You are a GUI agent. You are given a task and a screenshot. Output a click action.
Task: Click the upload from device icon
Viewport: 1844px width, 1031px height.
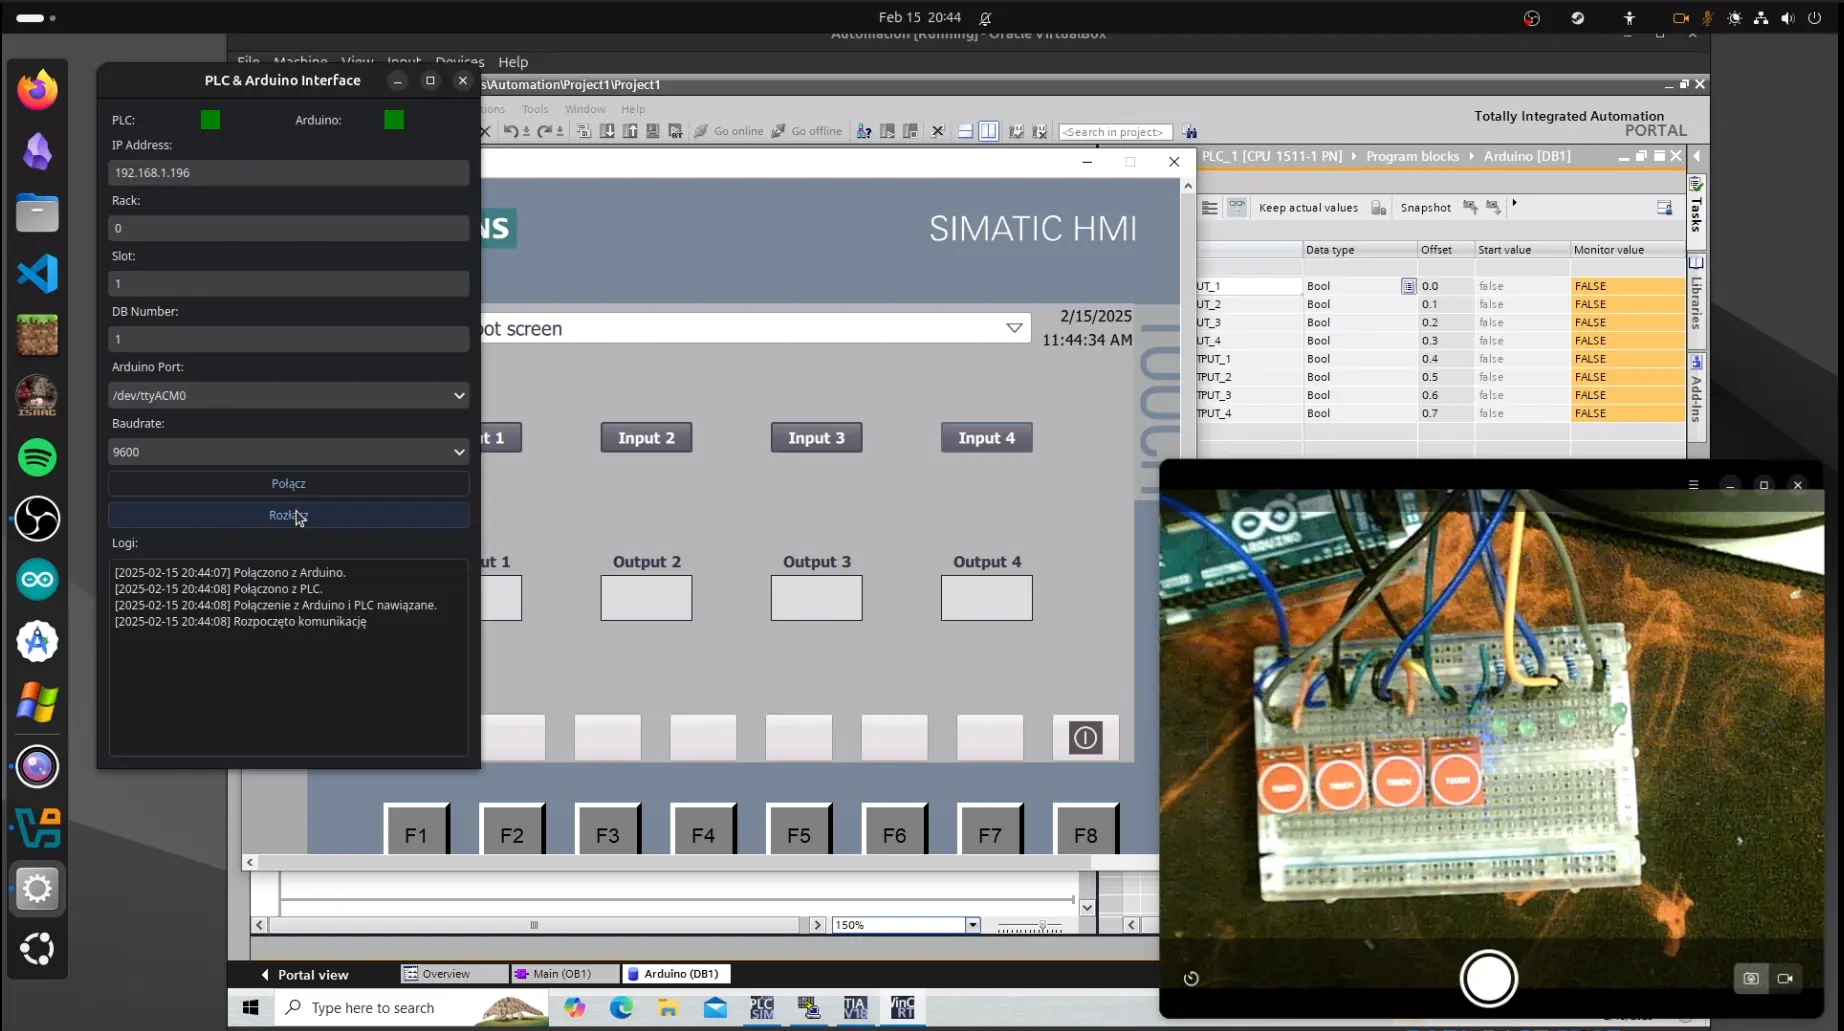coord(630,131)
